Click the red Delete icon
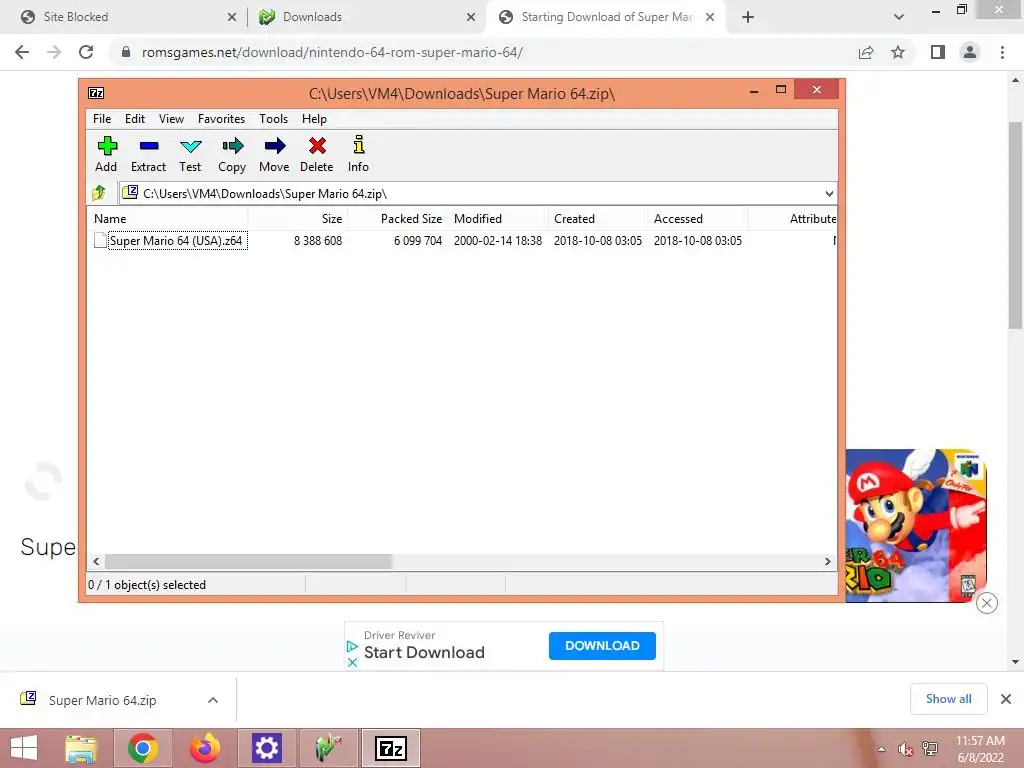Image resolution: width=1024 pixels, height=768 pixels. (x=317, y=145)
